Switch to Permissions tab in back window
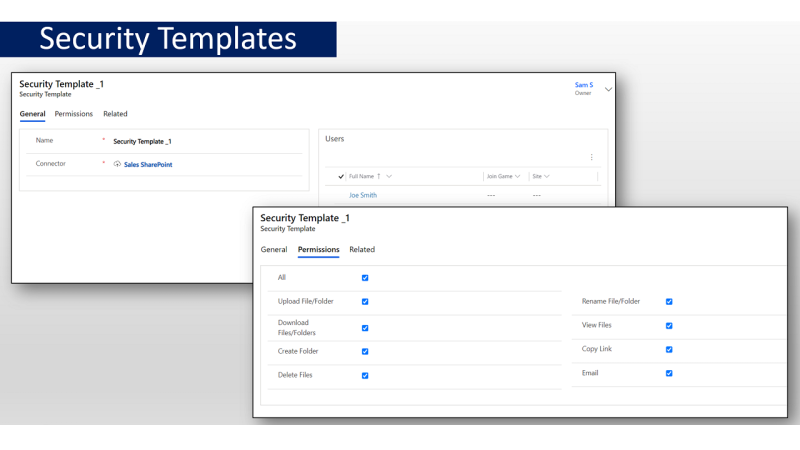 [x=73, y=114]
